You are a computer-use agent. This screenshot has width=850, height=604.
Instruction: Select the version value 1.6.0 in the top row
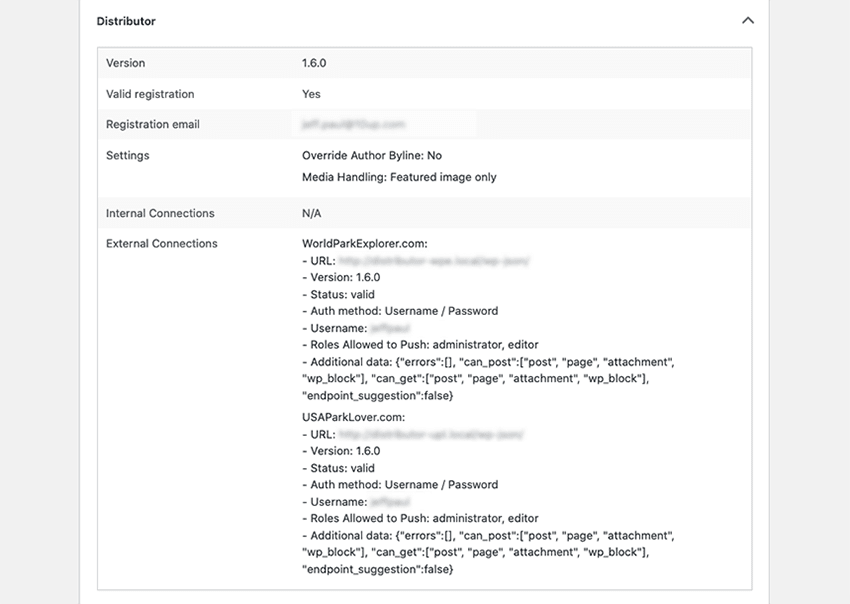click(314, 63)
